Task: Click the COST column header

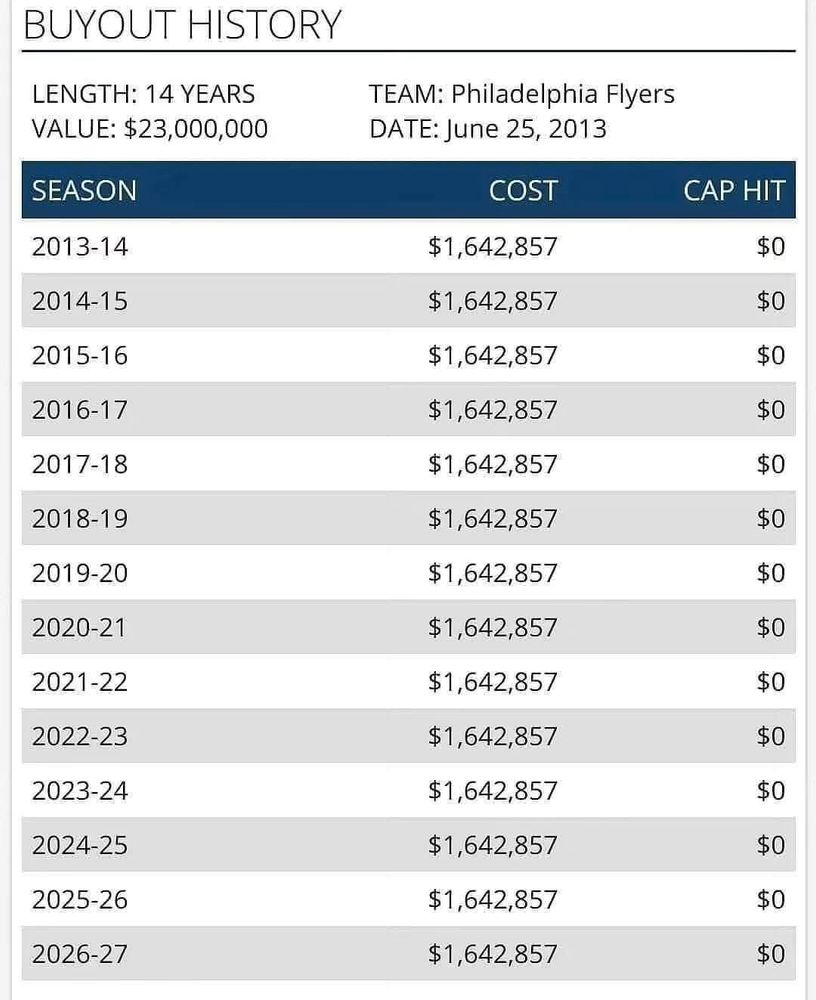Action: (x=523, y=191)
